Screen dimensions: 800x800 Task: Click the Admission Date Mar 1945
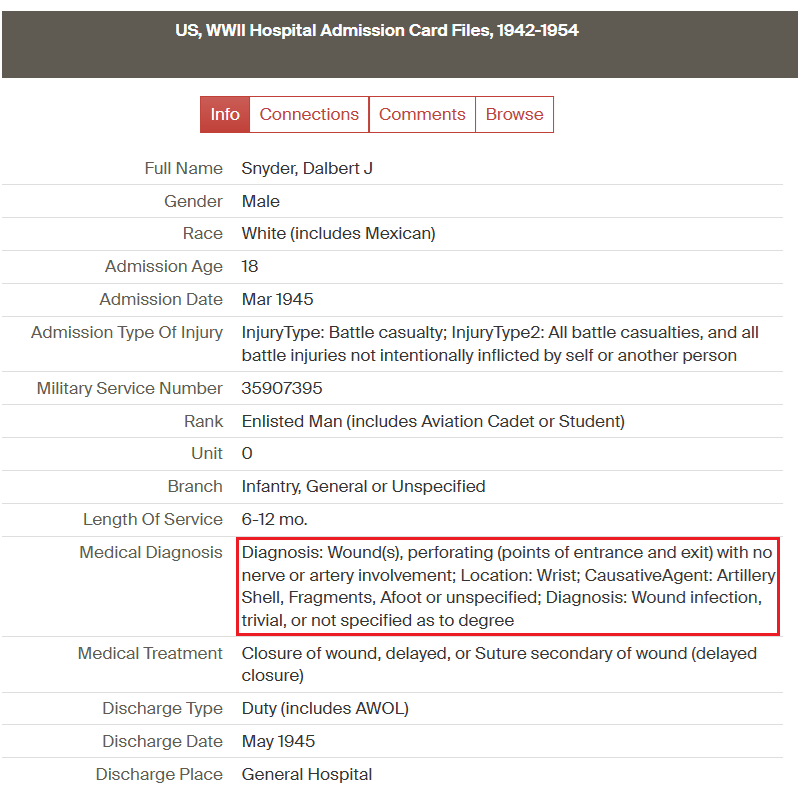[x=278, y=299]
